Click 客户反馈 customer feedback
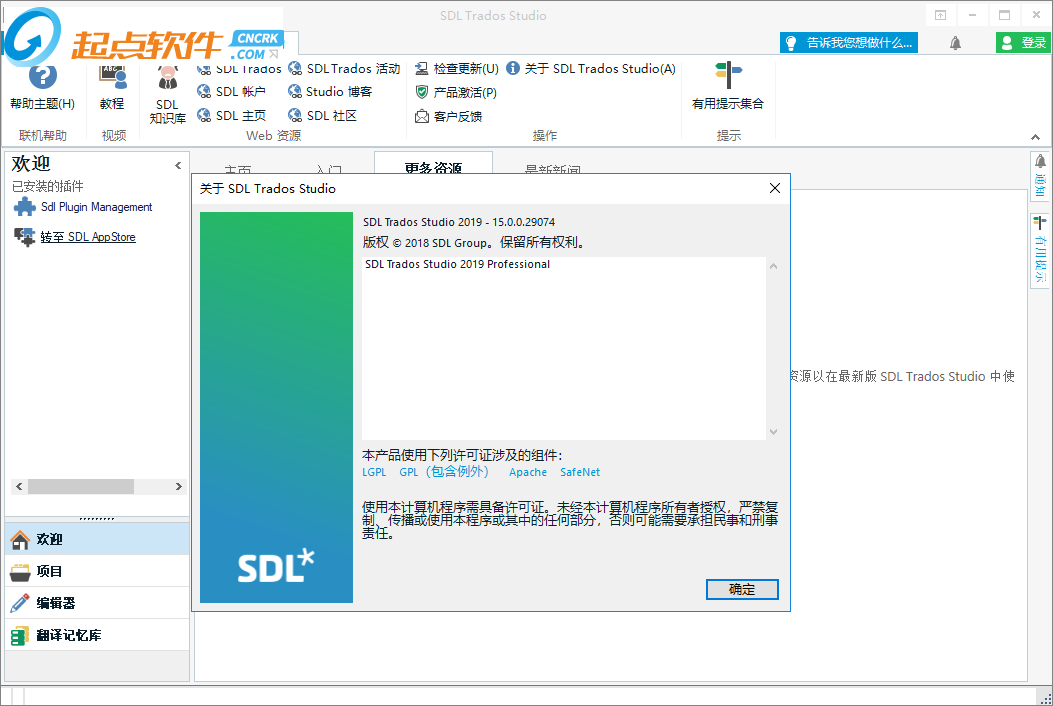This screenshot has width=1053, height=706. coord(449,116)
